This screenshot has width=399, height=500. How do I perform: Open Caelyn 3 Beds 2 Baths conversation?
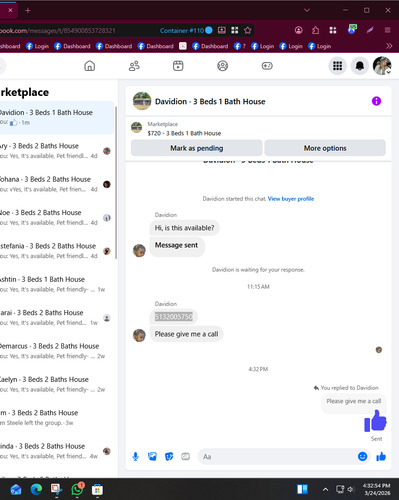pos(56,384)
